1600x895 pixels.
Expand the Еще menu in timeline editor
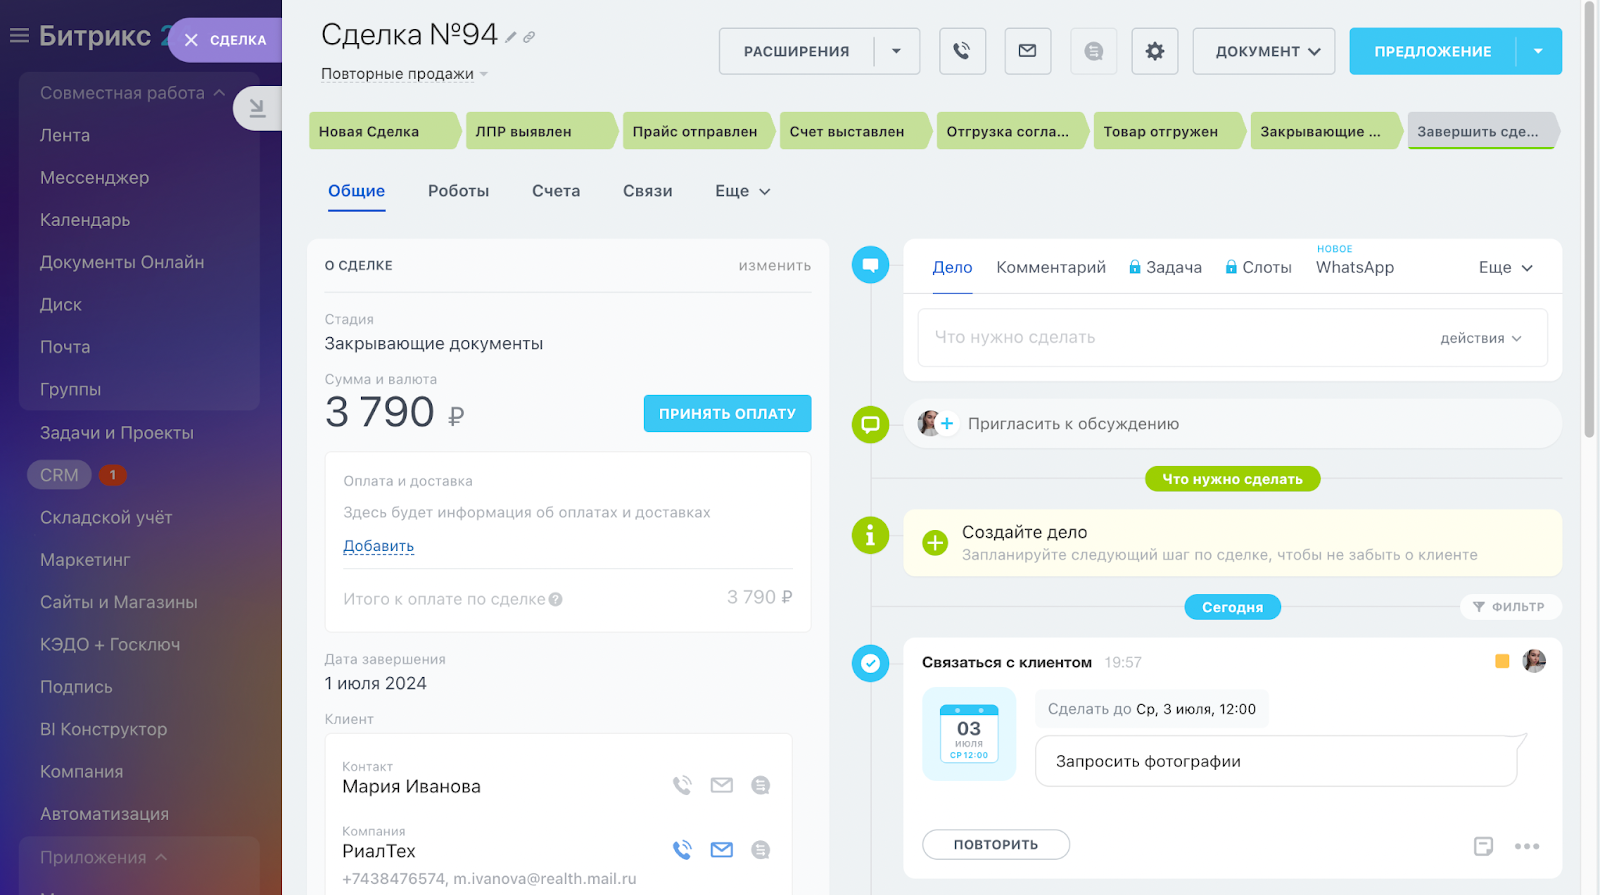pyautogui.click(x=1505, y=267)
